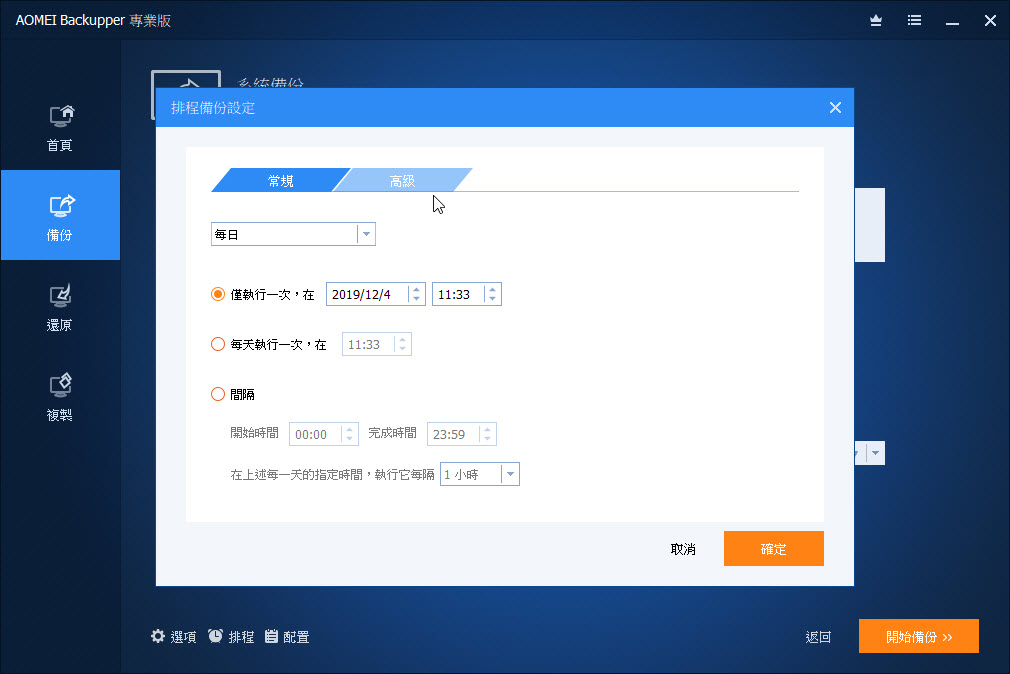Viewport: 1010px width, 674px height.
Task: Click the 返回 back link
Action: pos(818,637)
